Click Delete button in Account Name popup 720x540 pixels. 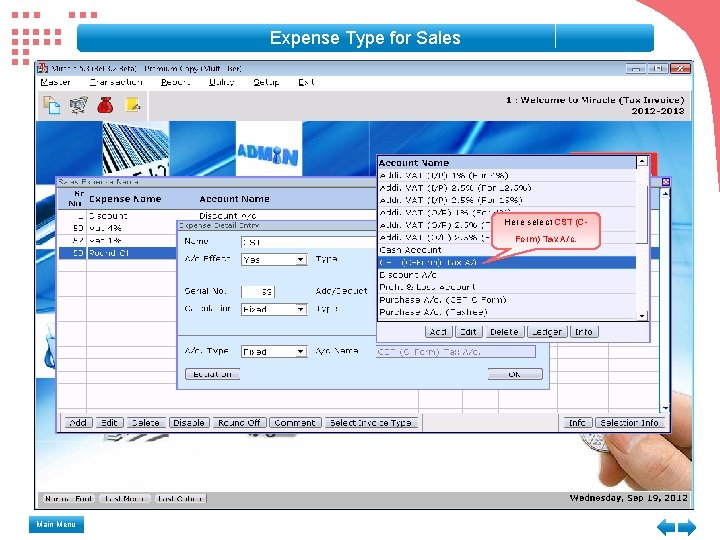point(504,332)
